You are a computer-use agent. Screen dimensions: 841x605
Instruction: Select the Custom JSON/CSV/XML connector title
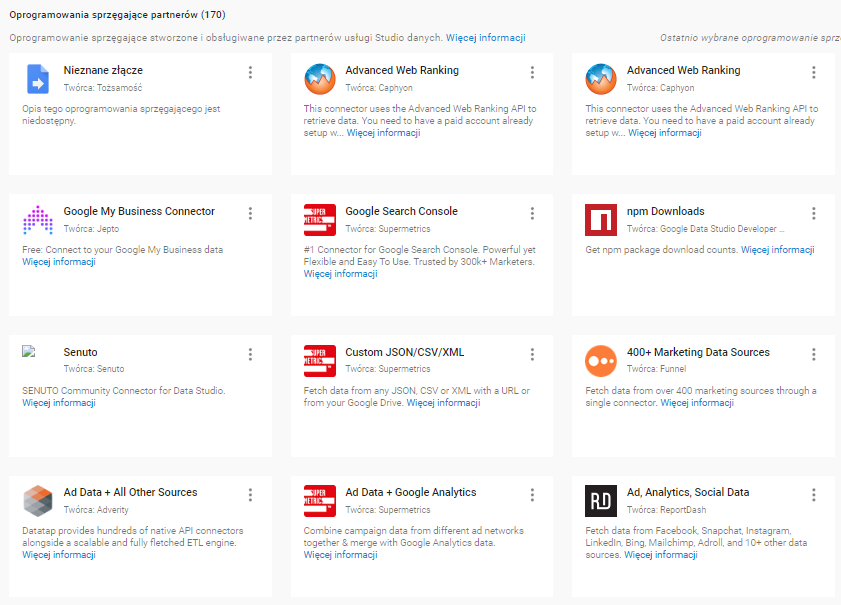tap(404, 352)
